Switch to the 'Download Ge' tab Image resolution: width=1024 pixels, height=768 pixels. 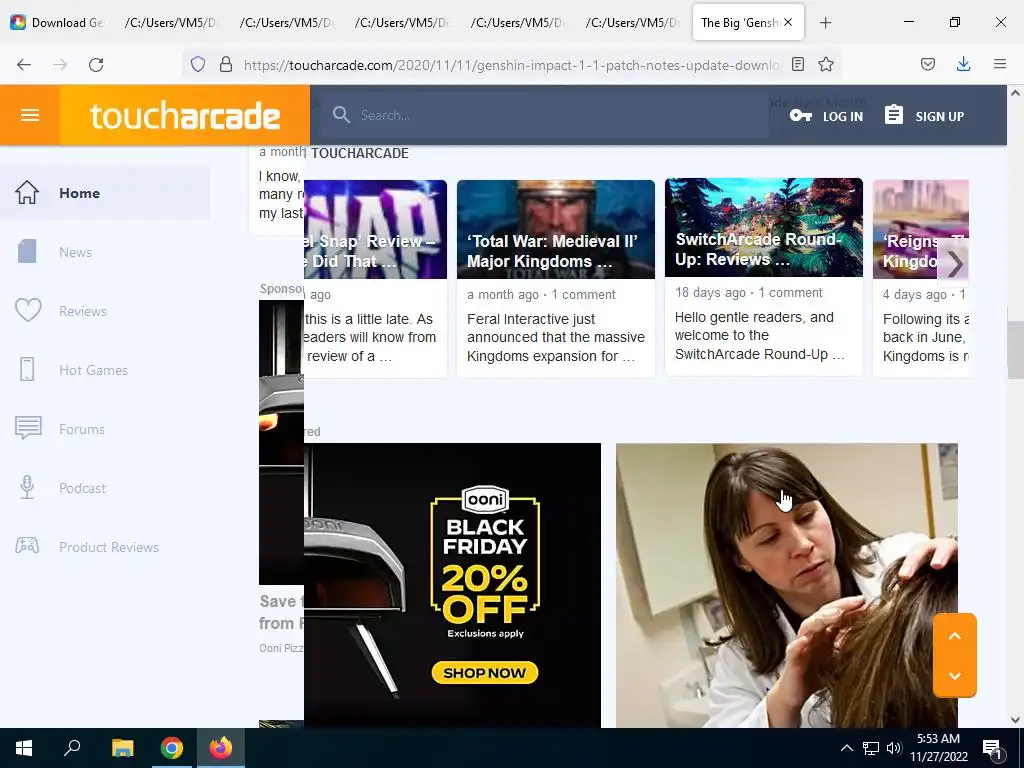57,22
